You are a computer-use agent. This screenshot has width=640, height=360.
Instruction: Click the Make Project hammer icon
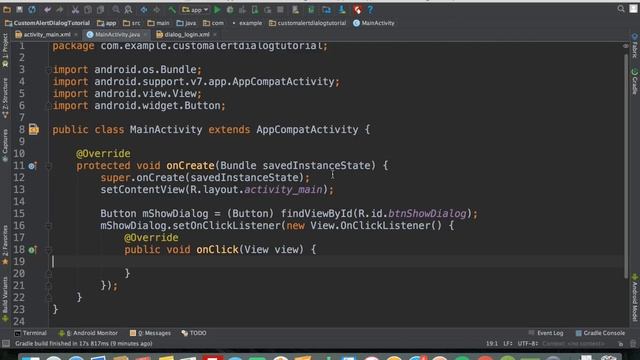172,9
